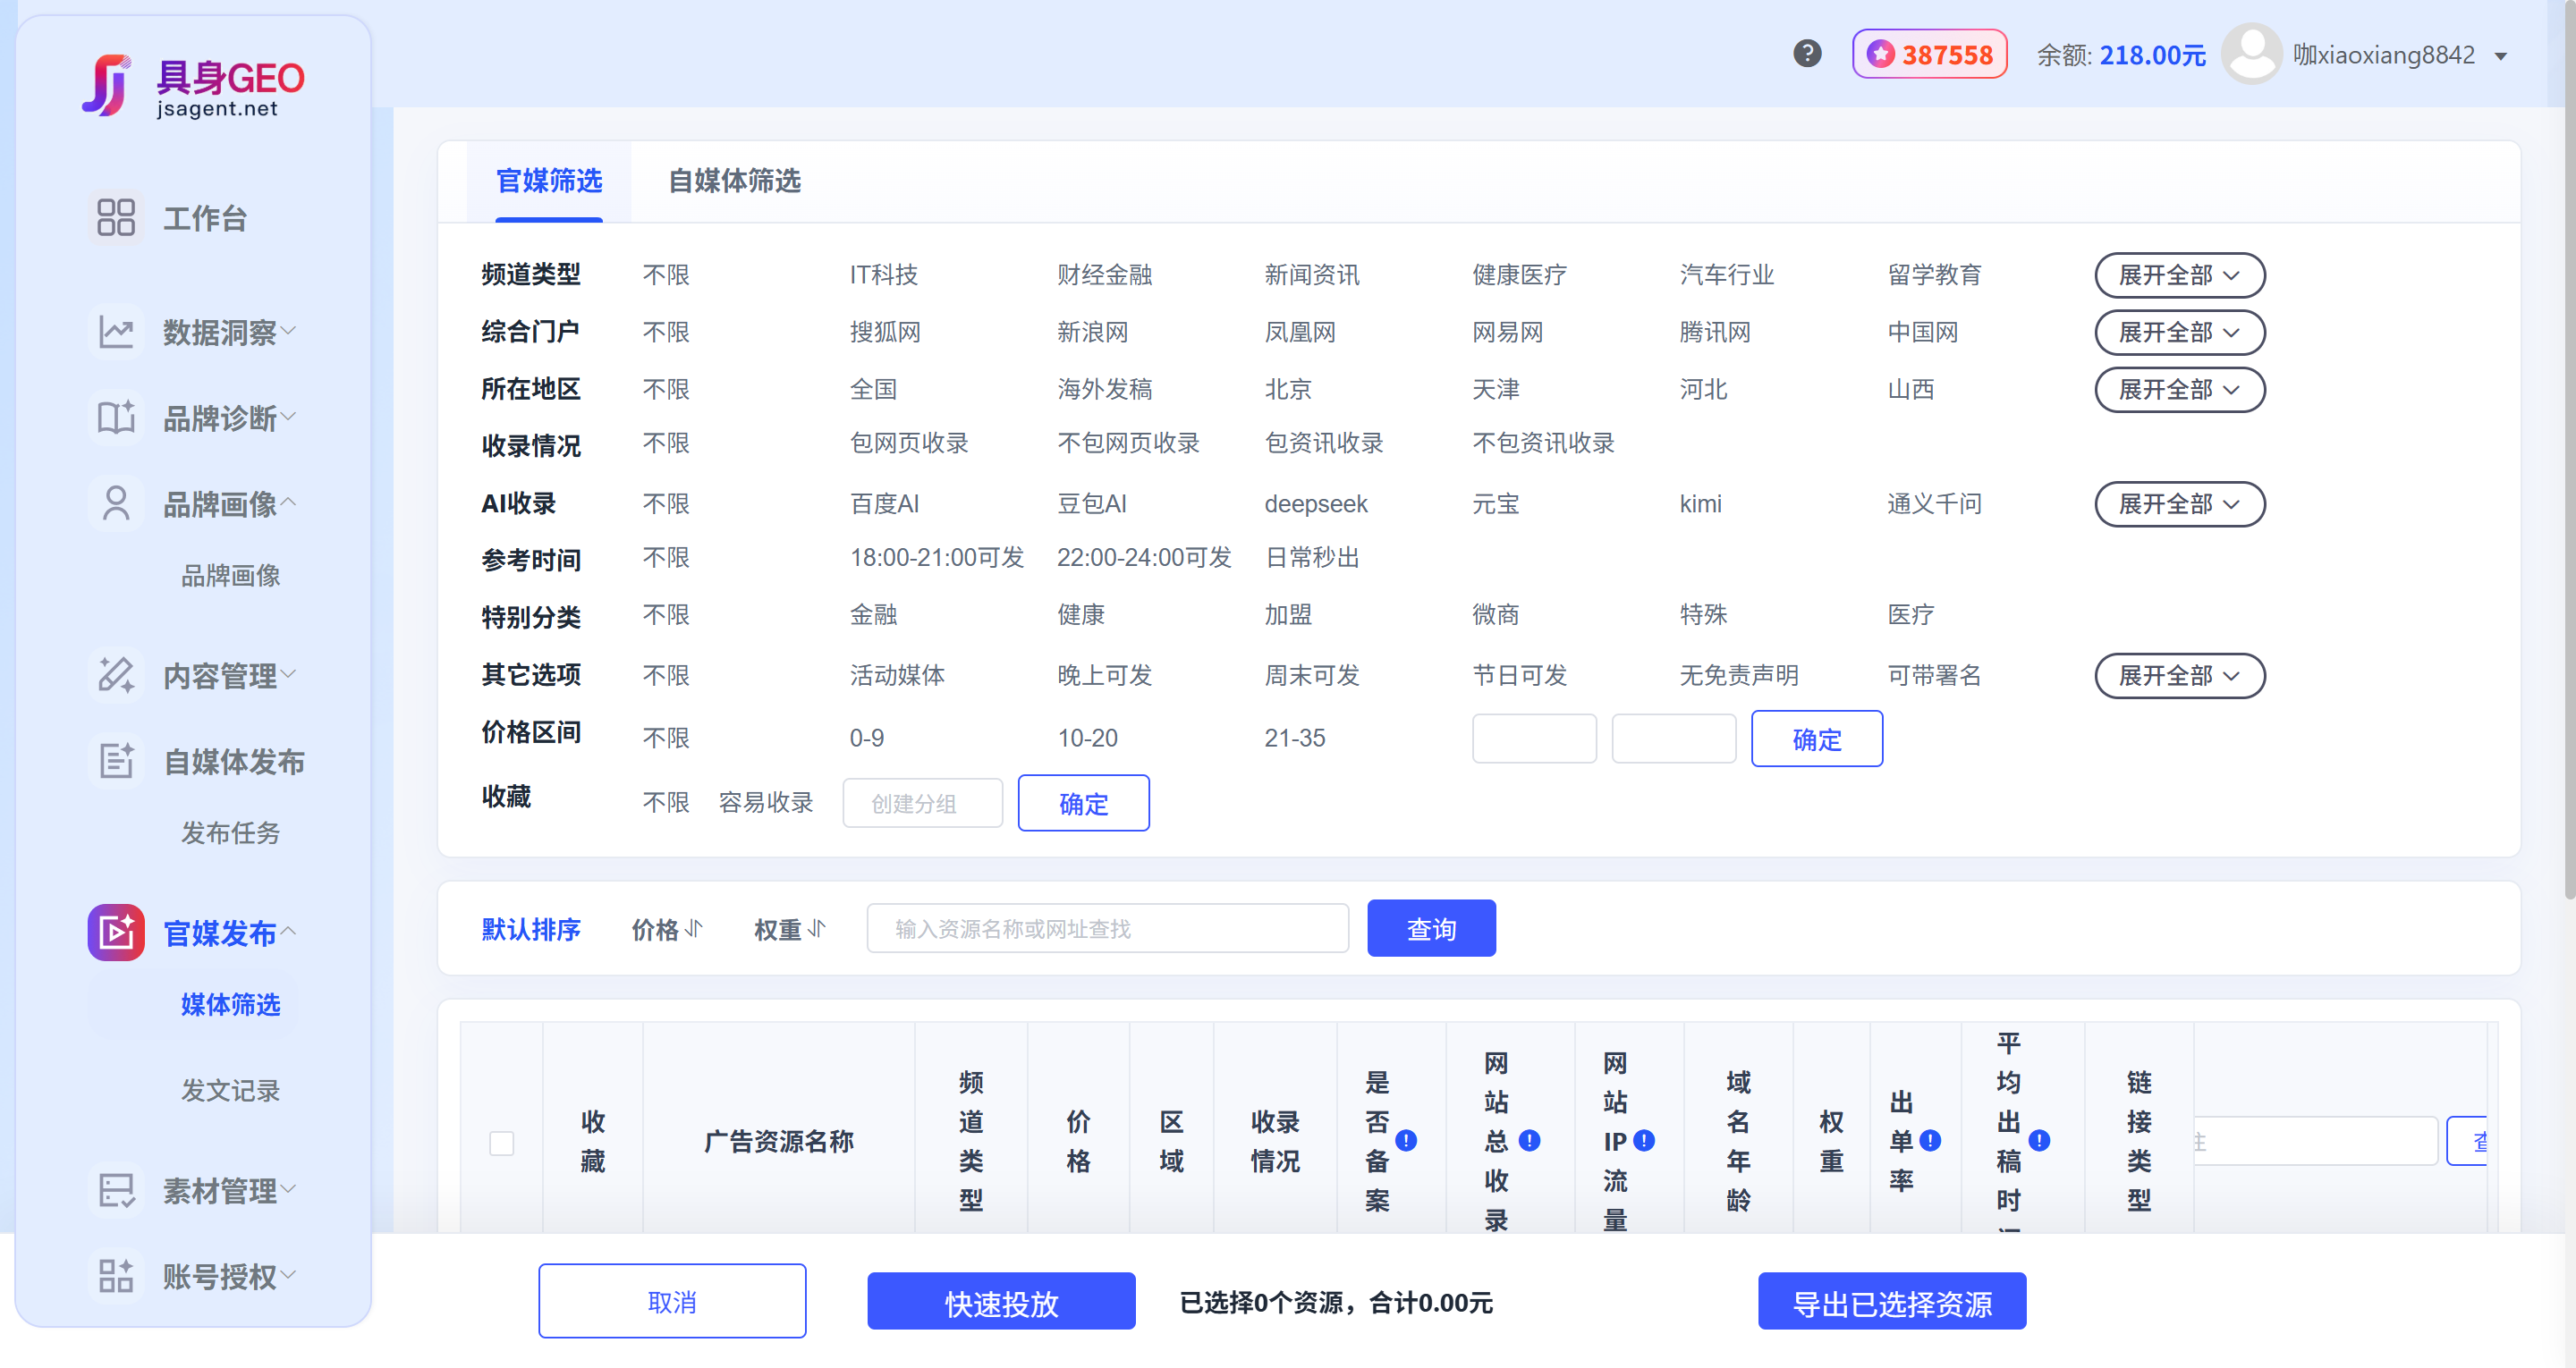Expand all 所在地区 options
This screenshot has height=1368, width=2576.
(x=2179, y=389)
